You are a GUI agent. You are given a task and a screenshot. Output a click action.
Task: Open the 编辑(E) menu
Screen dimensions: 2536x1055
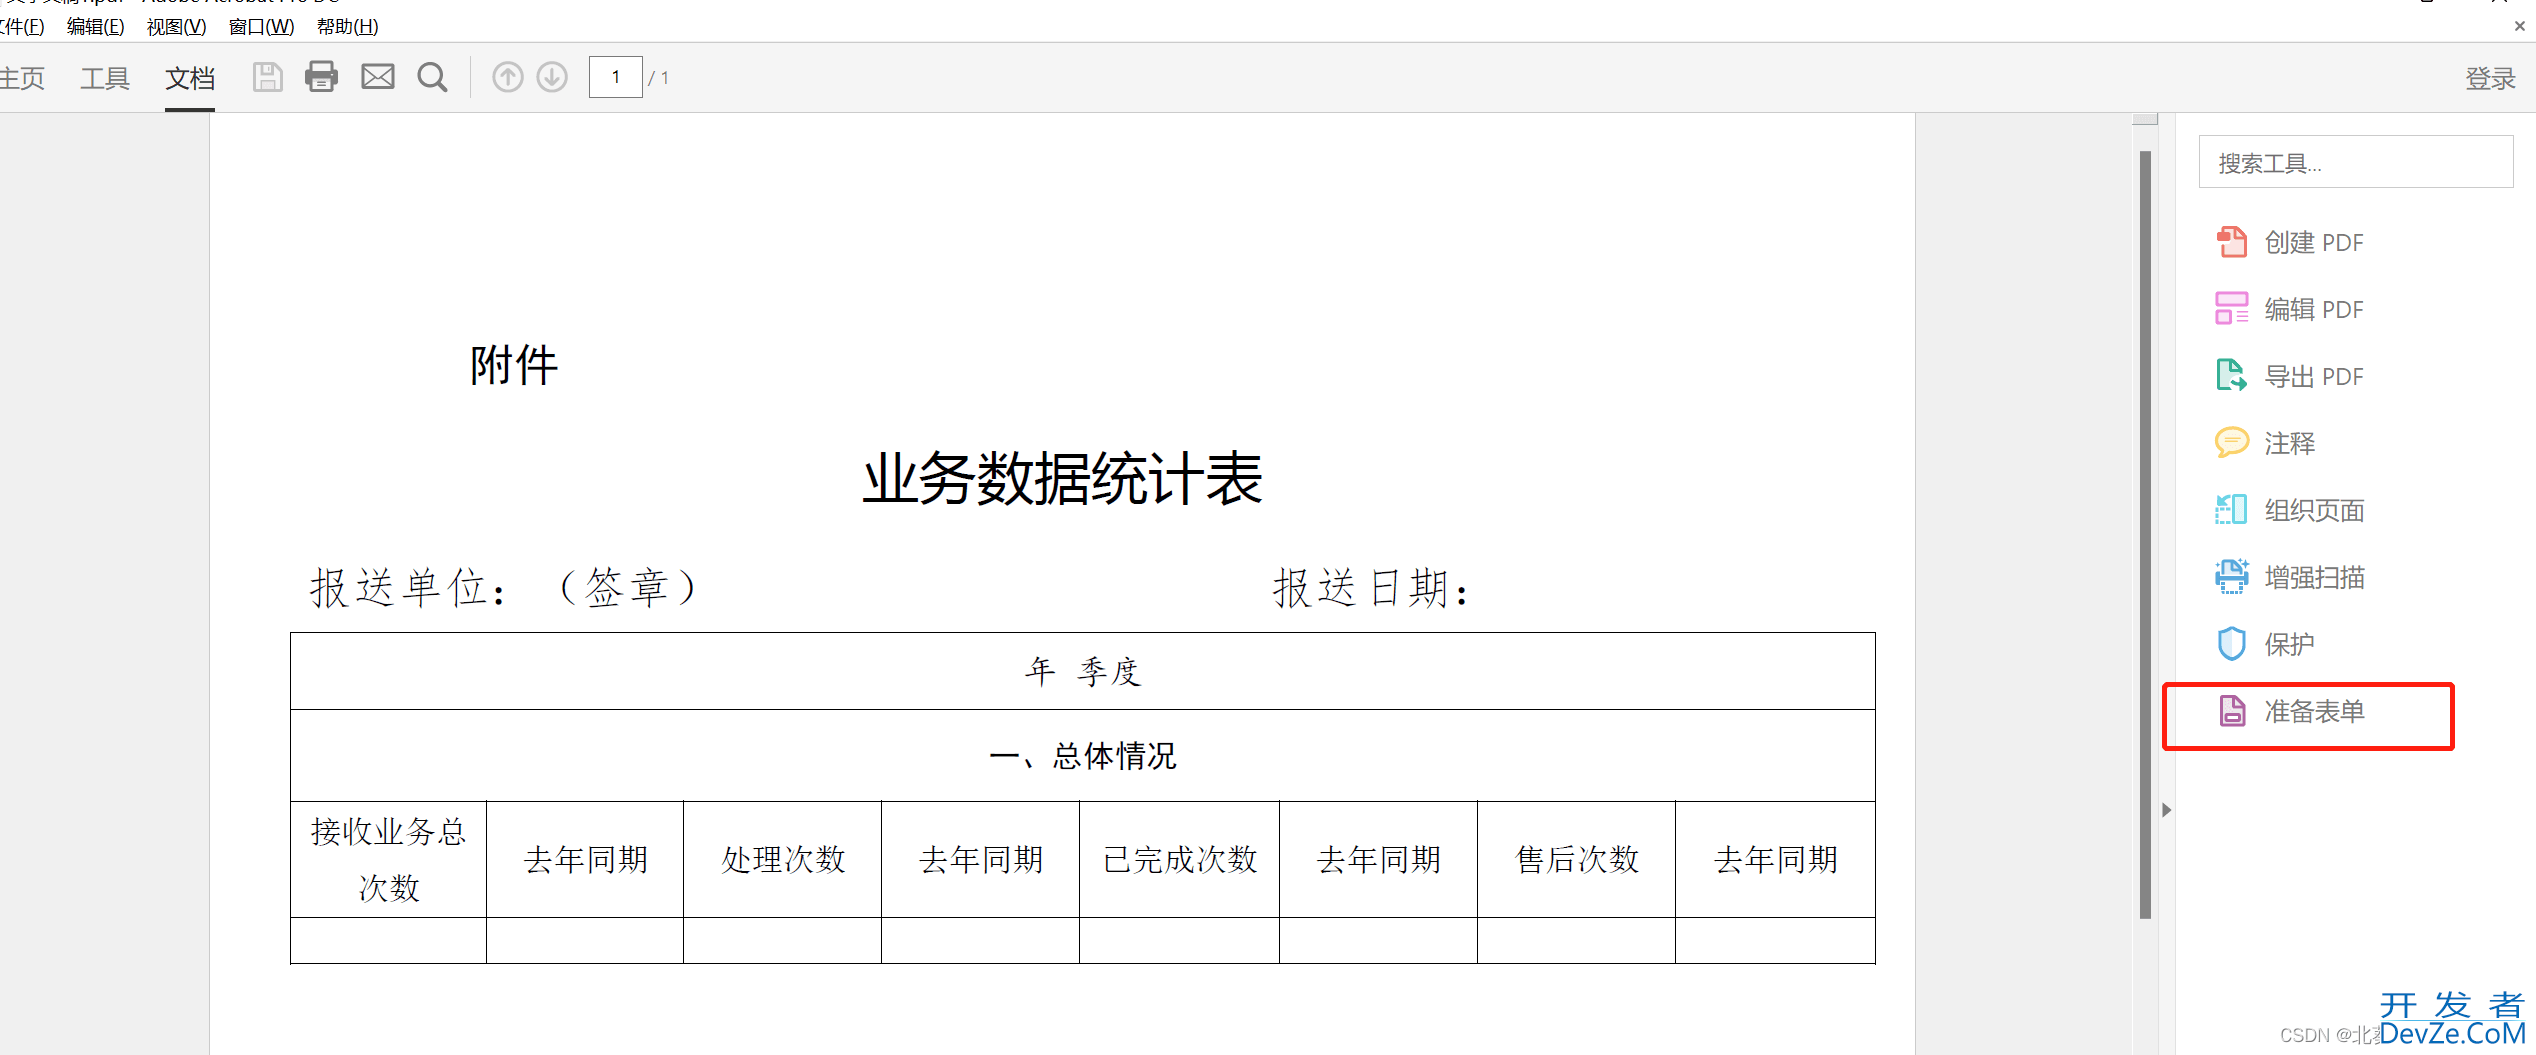(x=96, y=27)
